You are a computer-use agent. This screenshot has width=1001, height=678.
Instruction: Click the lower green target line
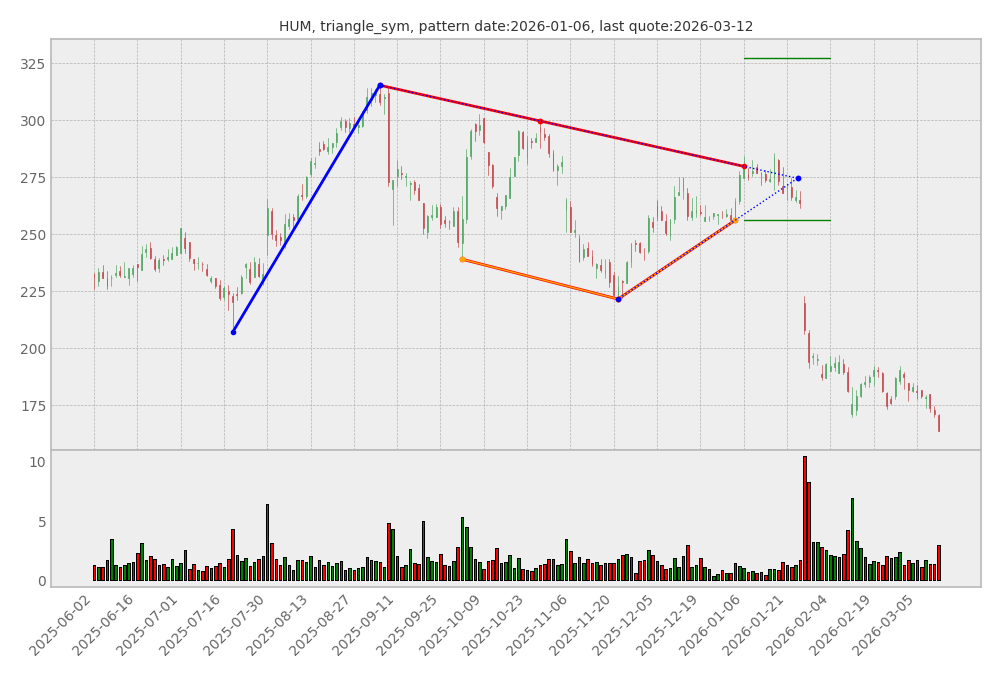[787, 220]
